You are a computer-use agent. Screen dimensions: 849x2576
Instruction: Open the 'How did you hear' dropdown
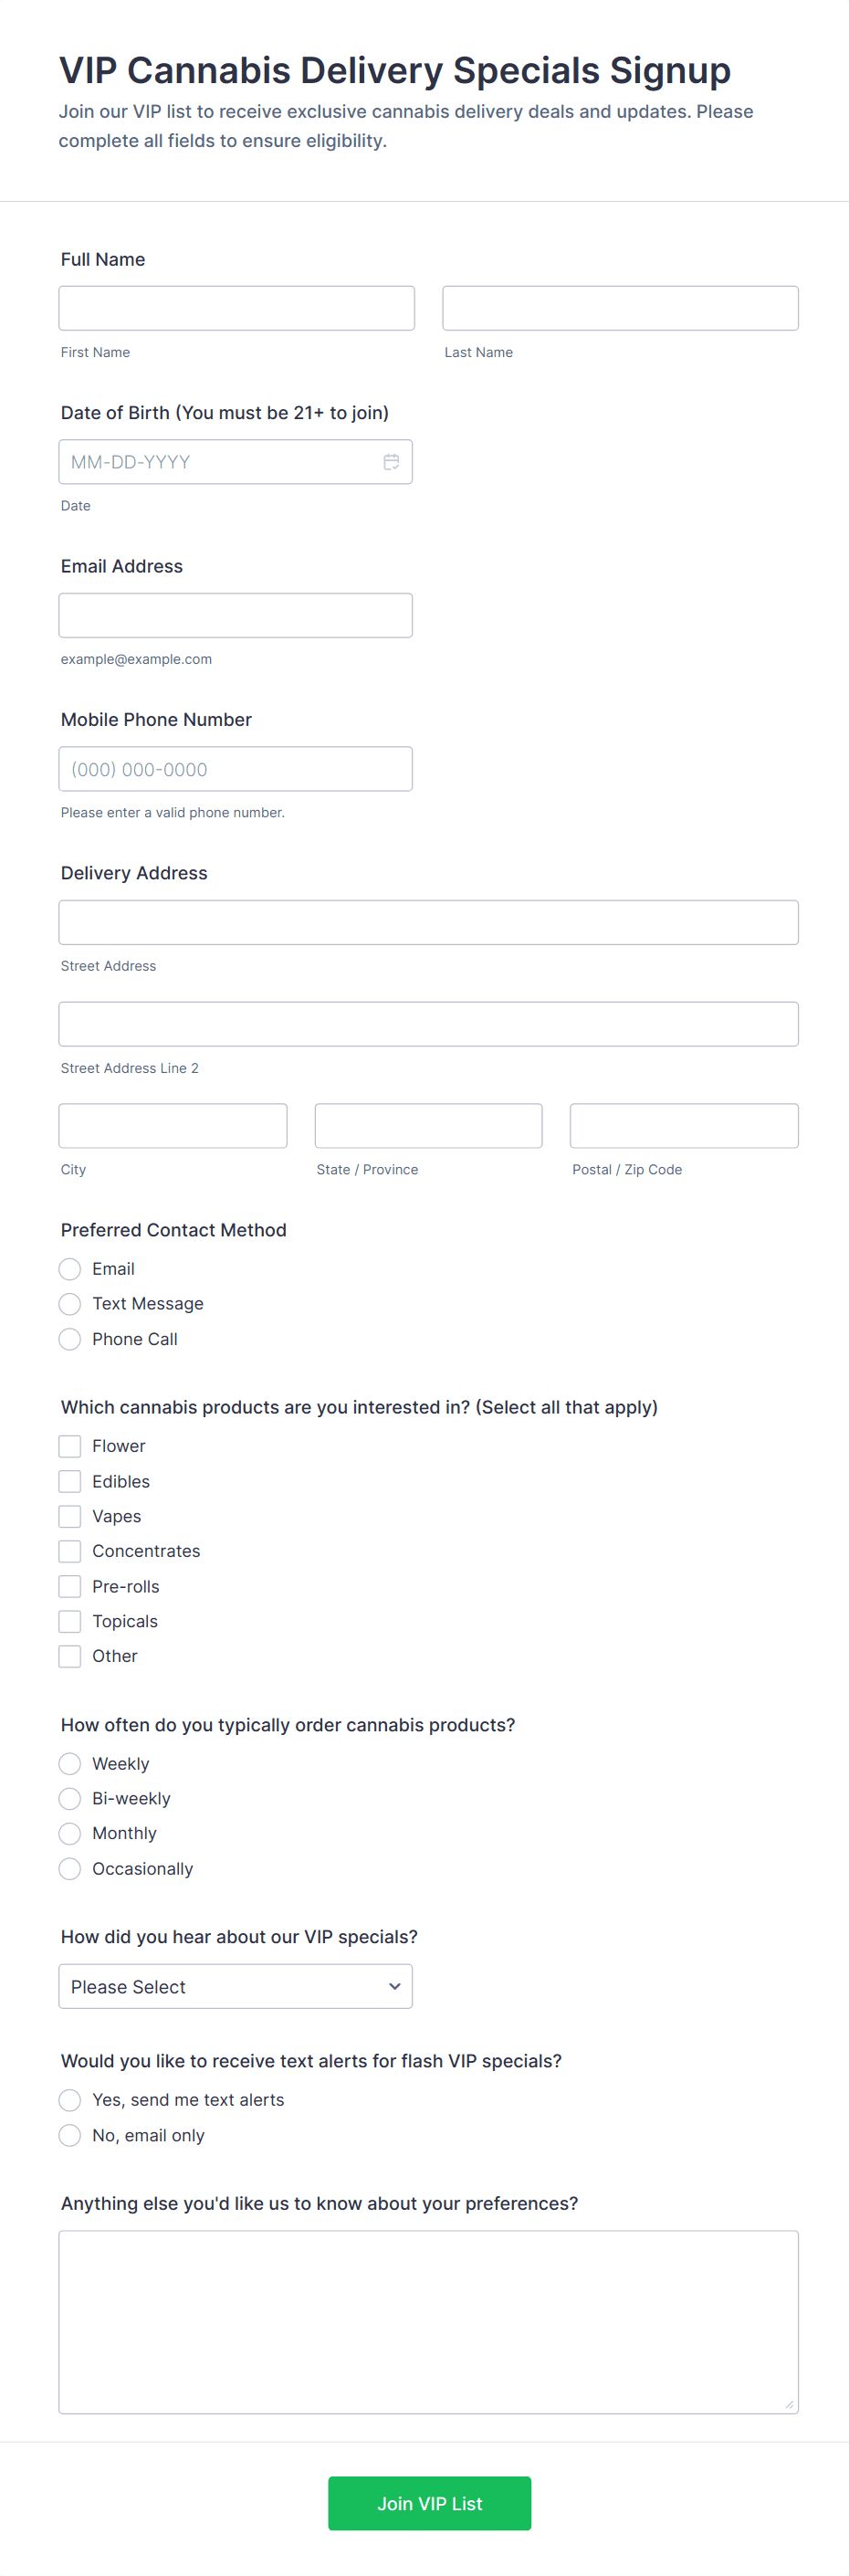(x=236, y=1986)
